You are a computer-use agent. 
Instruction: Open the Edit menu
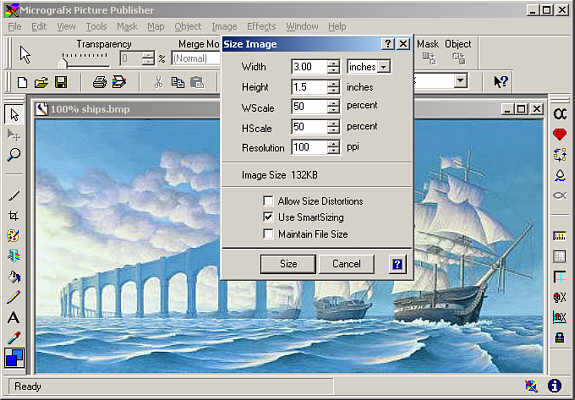click(x=39, y=27)
